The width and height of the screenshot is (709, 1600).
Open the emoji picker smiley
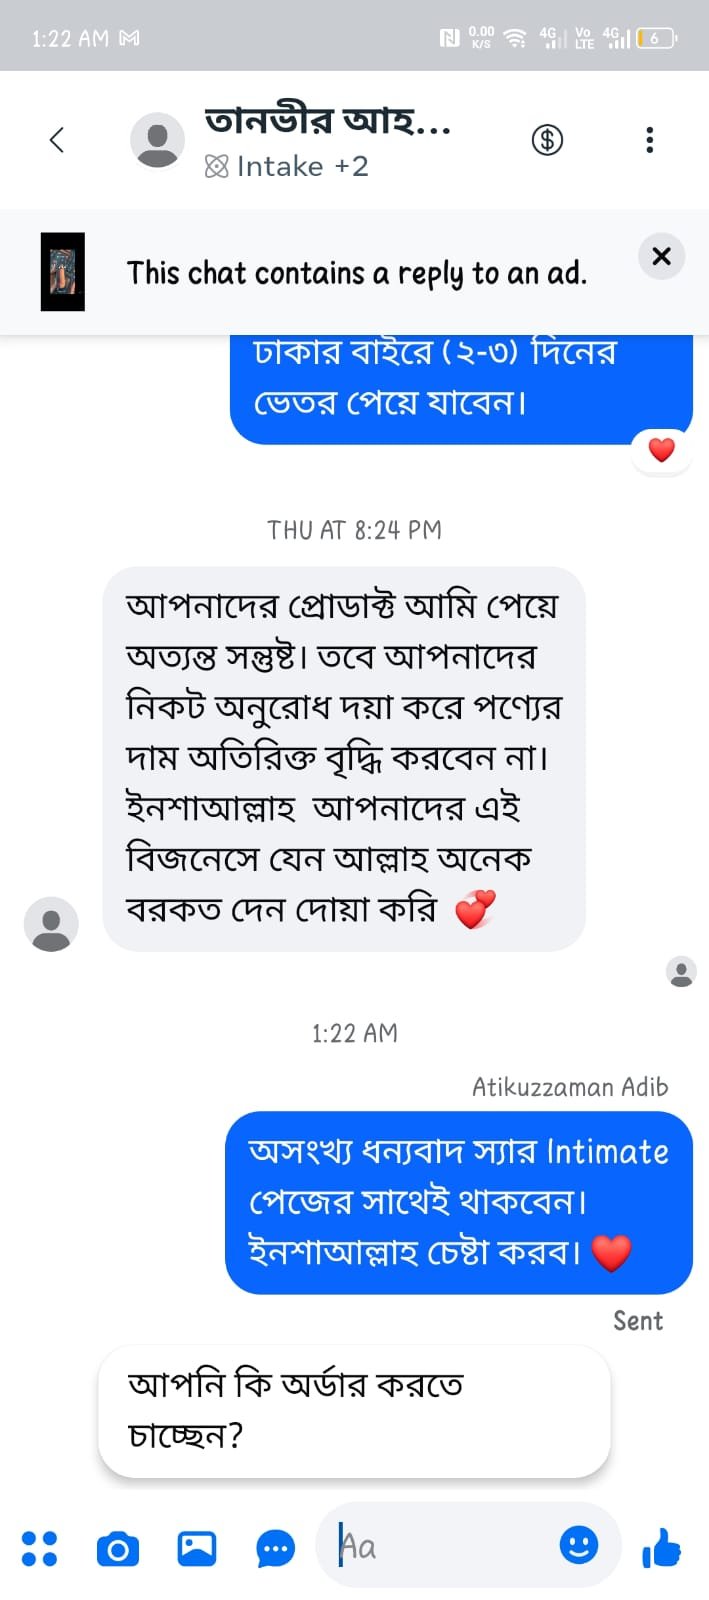pyautogui.click(x=578, y=1545)
